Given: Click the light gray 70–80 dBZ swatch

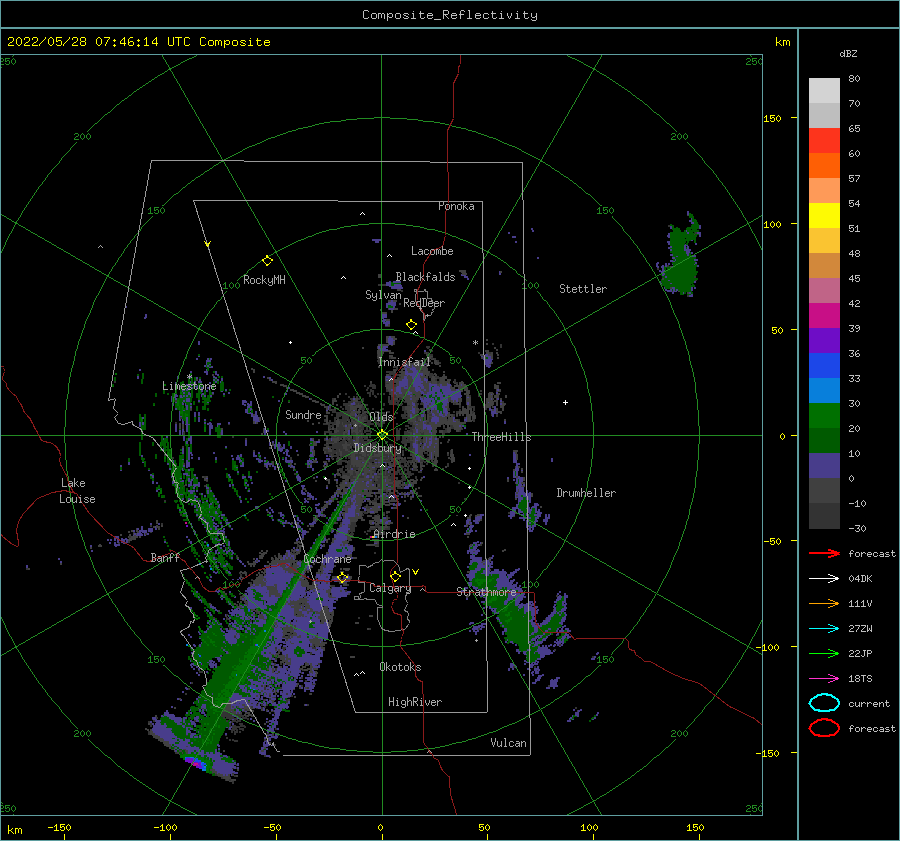Looking at the screenshot, I should (x=824, y=90).
